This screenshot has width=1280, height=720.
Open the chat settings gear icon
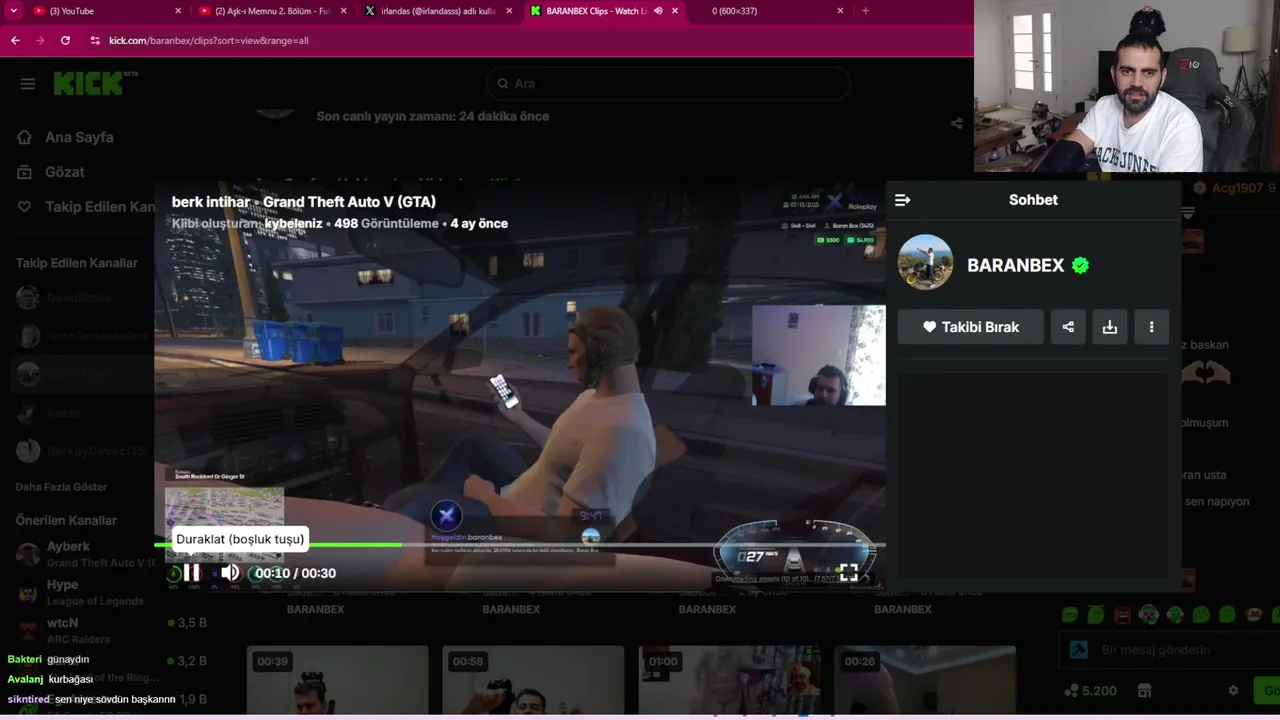tap(1233, 691)
